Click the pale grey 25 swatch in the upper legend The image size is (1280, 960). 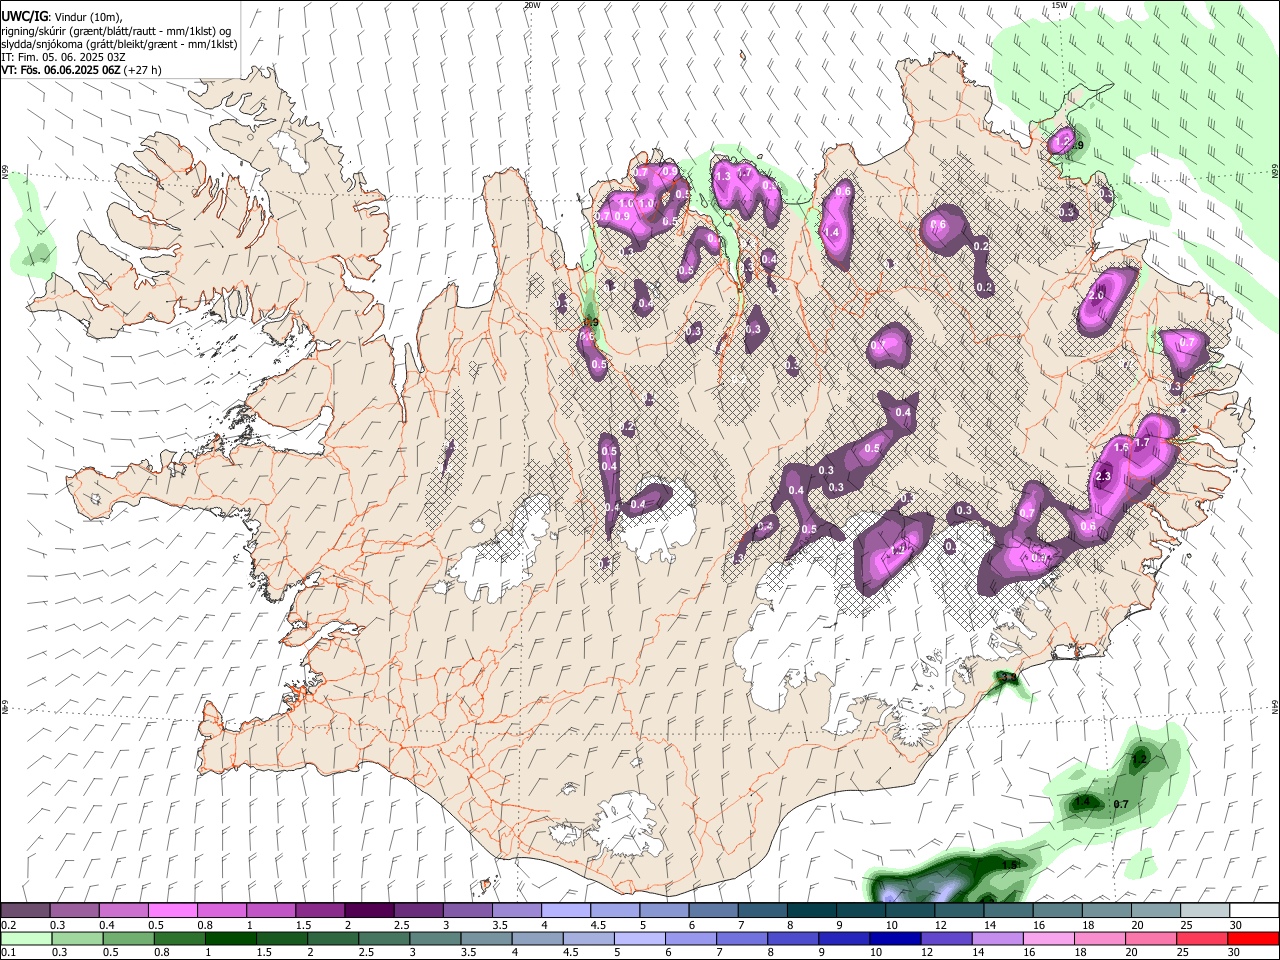[x=1203, y=910]
